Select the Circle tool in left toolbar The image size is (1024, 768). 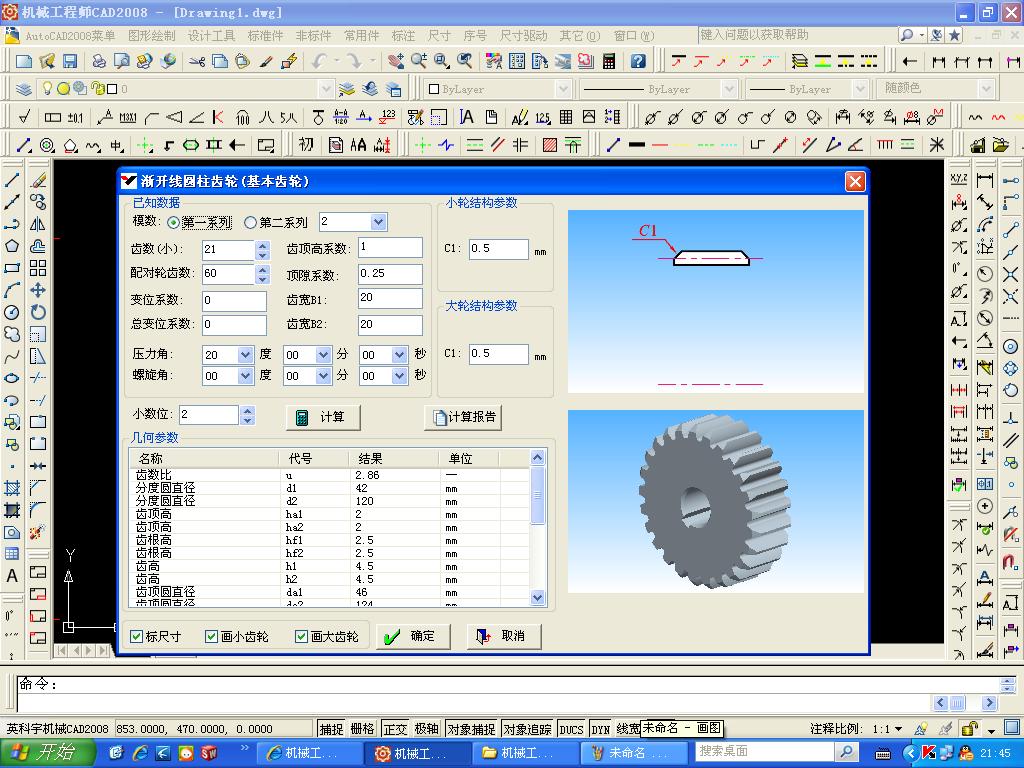(12, 312)
